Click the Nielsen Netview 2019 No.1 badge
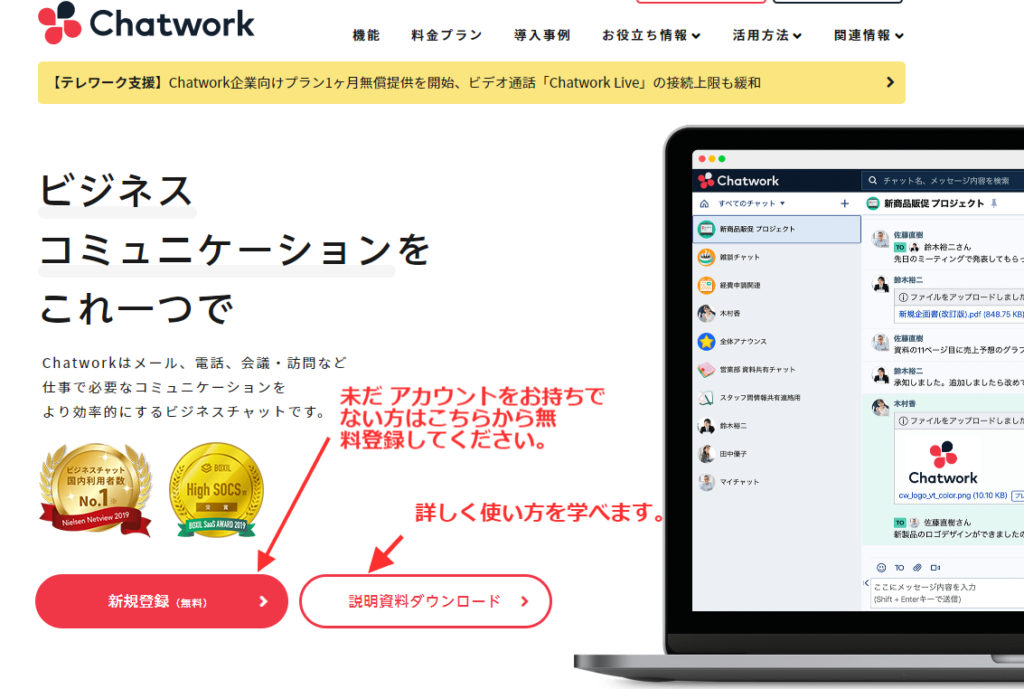This screenshot has width=1024, height=689. (x=95, y=489)
